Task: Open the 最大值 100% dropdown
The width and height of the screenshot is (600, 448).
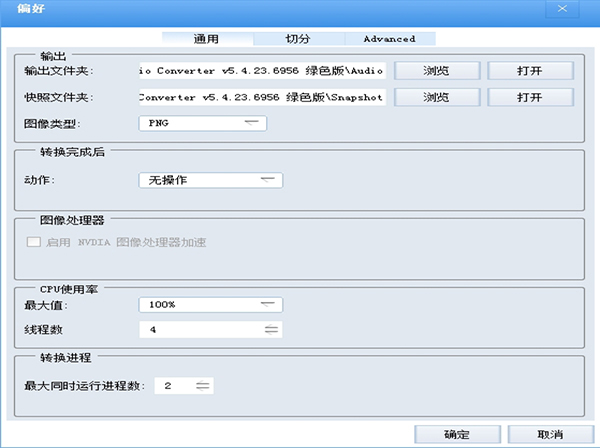Action: pos(211,305)
